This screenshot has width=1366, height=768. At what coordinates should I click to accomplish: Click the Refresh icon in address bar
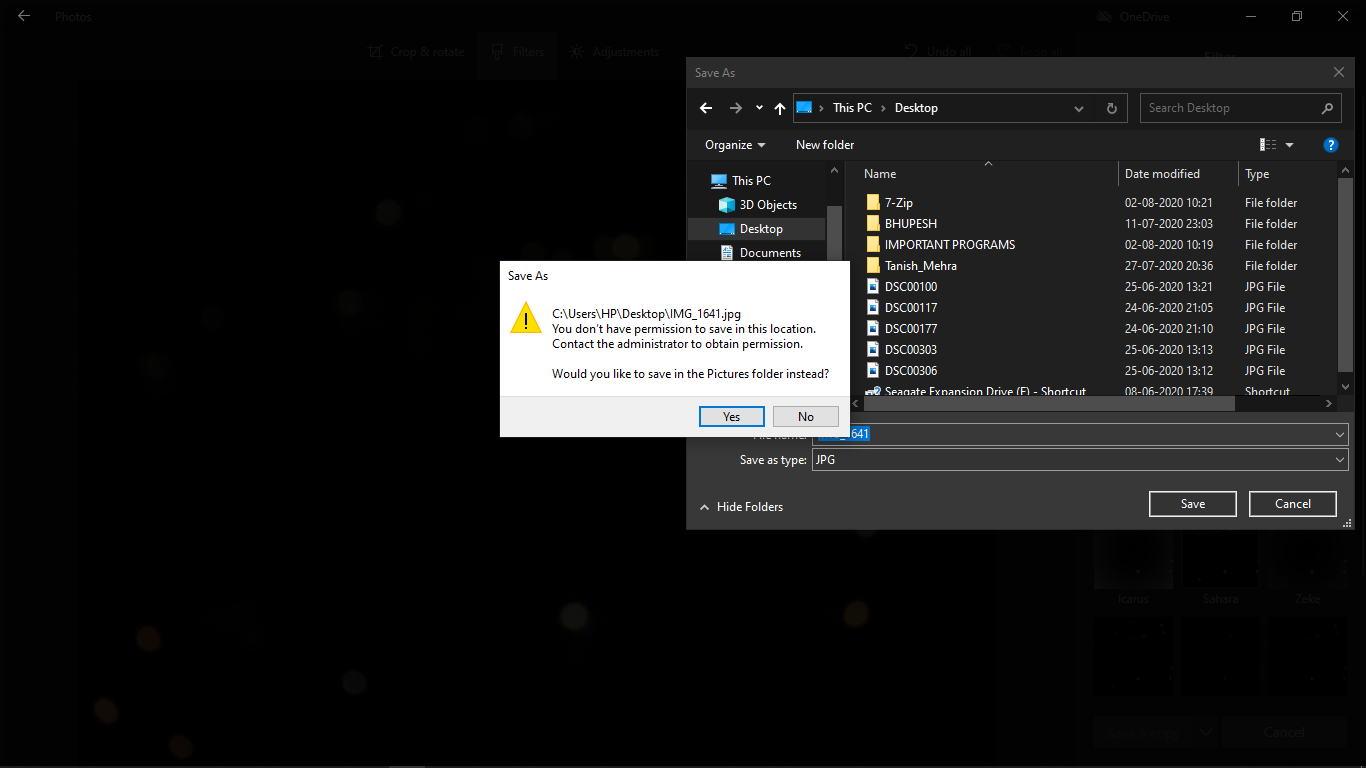click(x=1111, y=108)
